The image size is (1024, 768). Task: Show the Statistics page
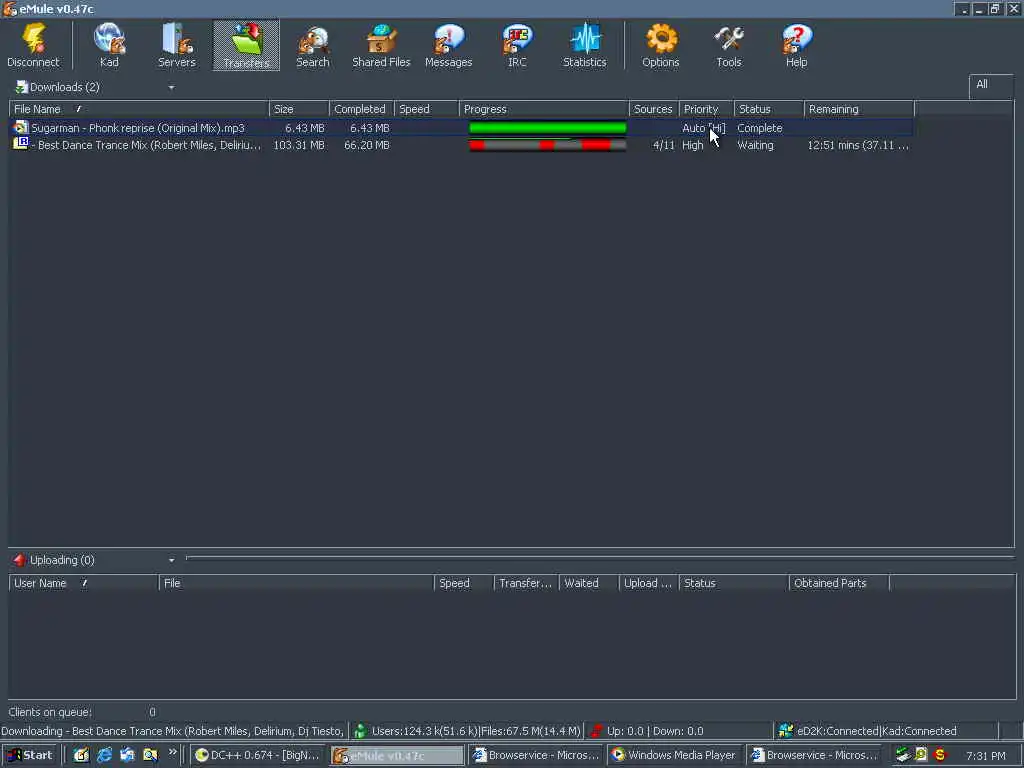pyautogui.click(x=584, y=45)
